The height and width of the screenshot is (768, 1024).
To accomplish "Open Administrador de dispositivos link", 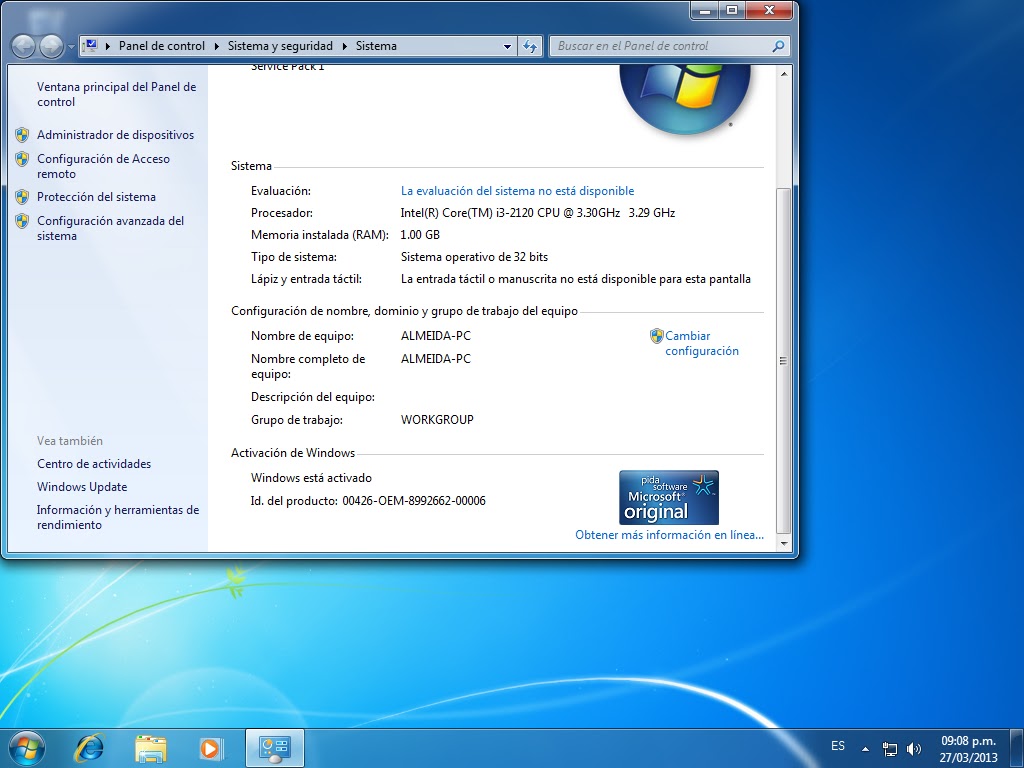I will pyautogui.click(x=116, y=135).
